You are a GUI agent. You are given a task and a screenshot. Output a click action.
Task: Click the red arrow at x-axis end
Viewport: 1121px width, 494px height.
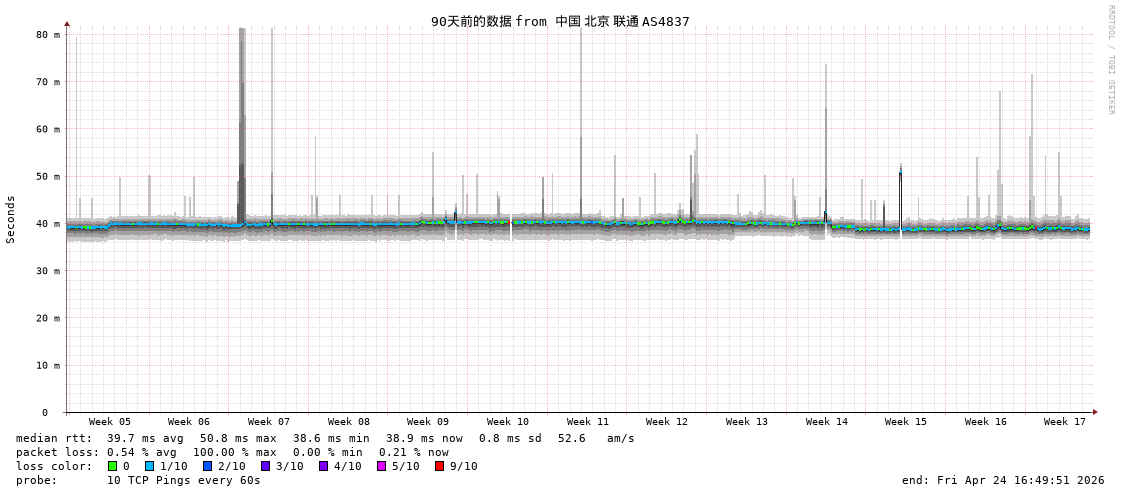[1095, 412]
